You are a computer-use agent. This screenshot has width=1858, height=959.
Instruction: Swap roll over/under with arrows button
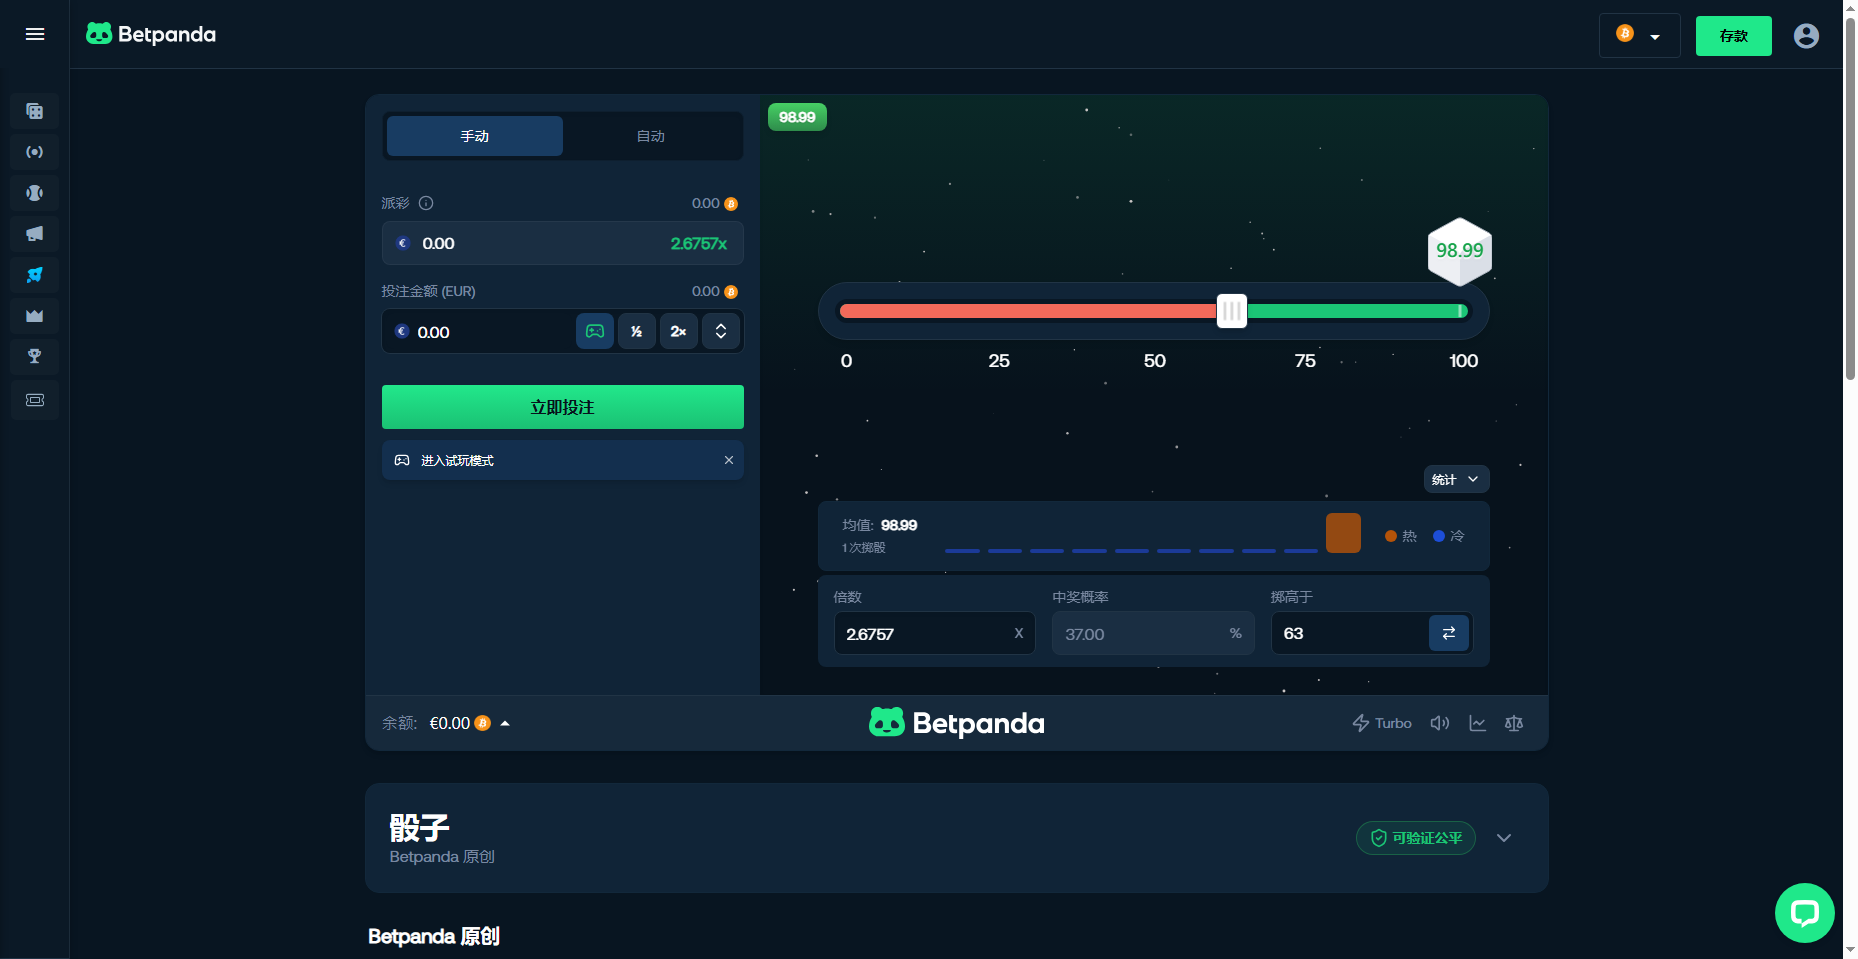tap(1449, 633)
